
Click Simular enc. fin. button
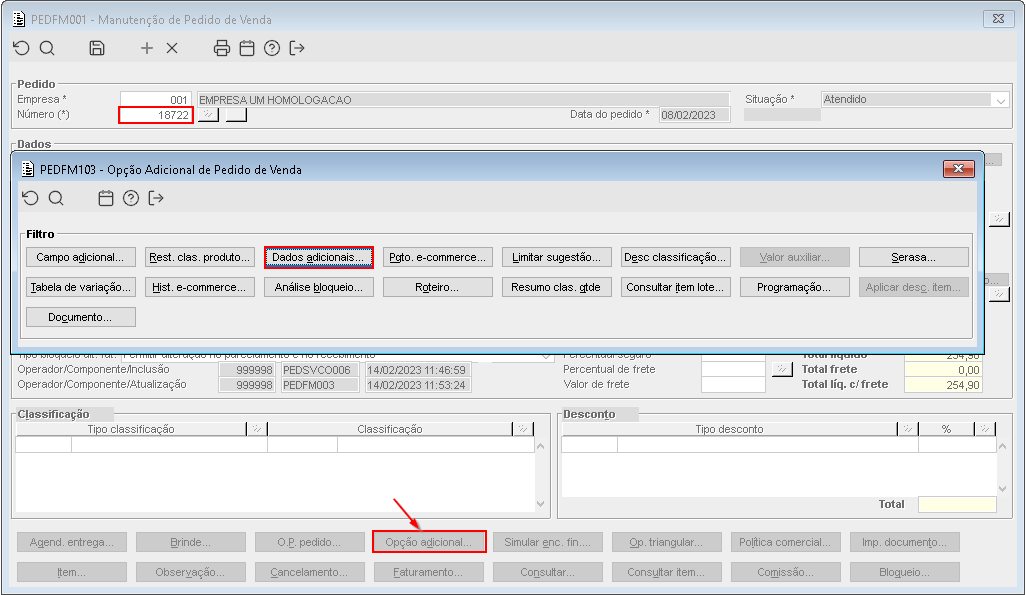point(548,542)
